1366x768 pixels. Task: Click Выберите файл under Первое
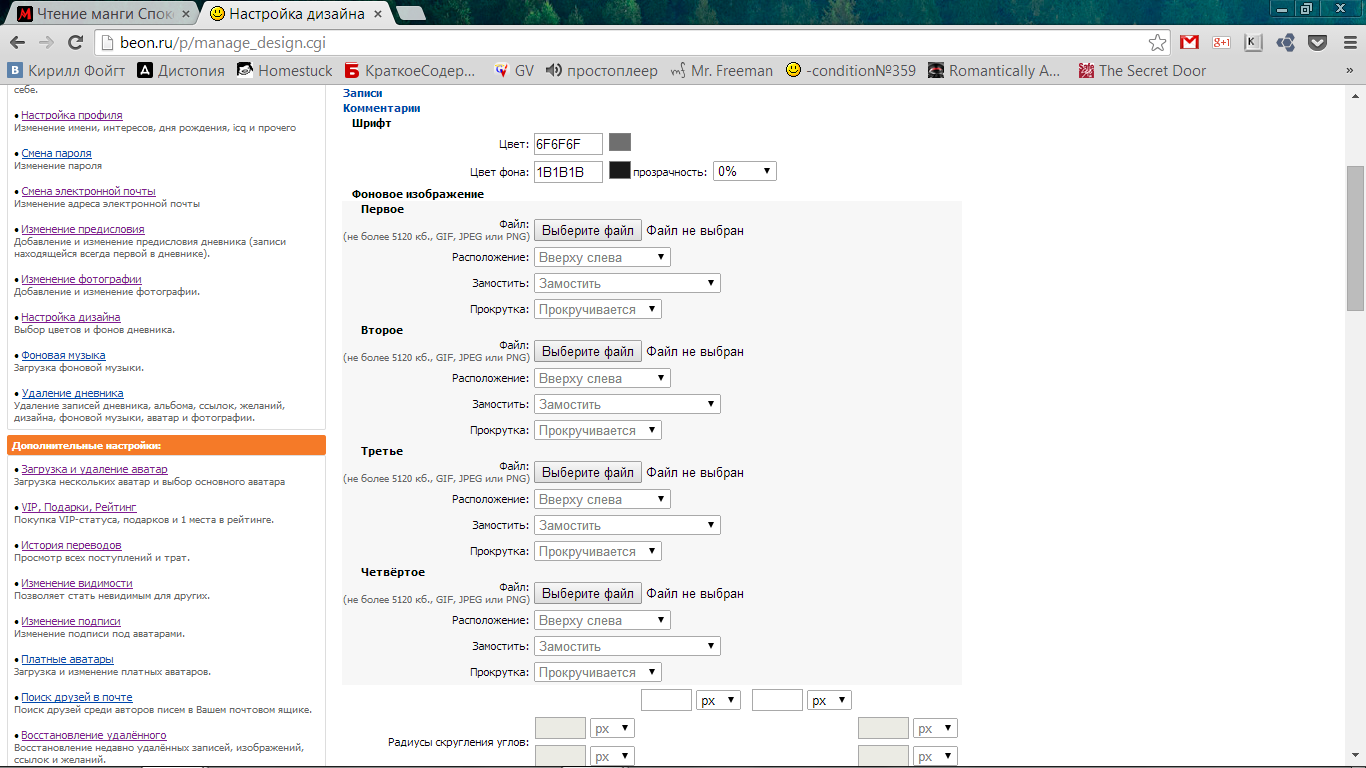[588, 230]
